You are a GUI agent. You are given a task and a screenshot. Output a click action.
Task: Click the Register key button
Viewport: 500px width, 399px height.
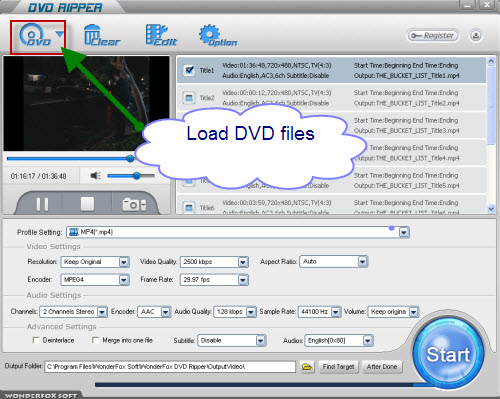pos(432,36)
